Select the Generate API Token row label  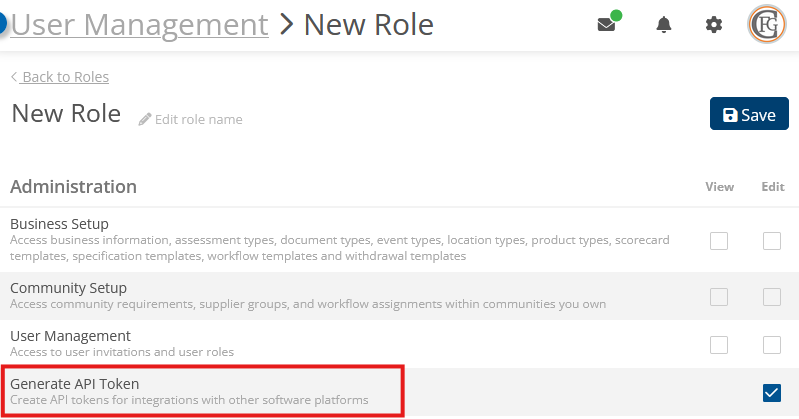[75, 383]
